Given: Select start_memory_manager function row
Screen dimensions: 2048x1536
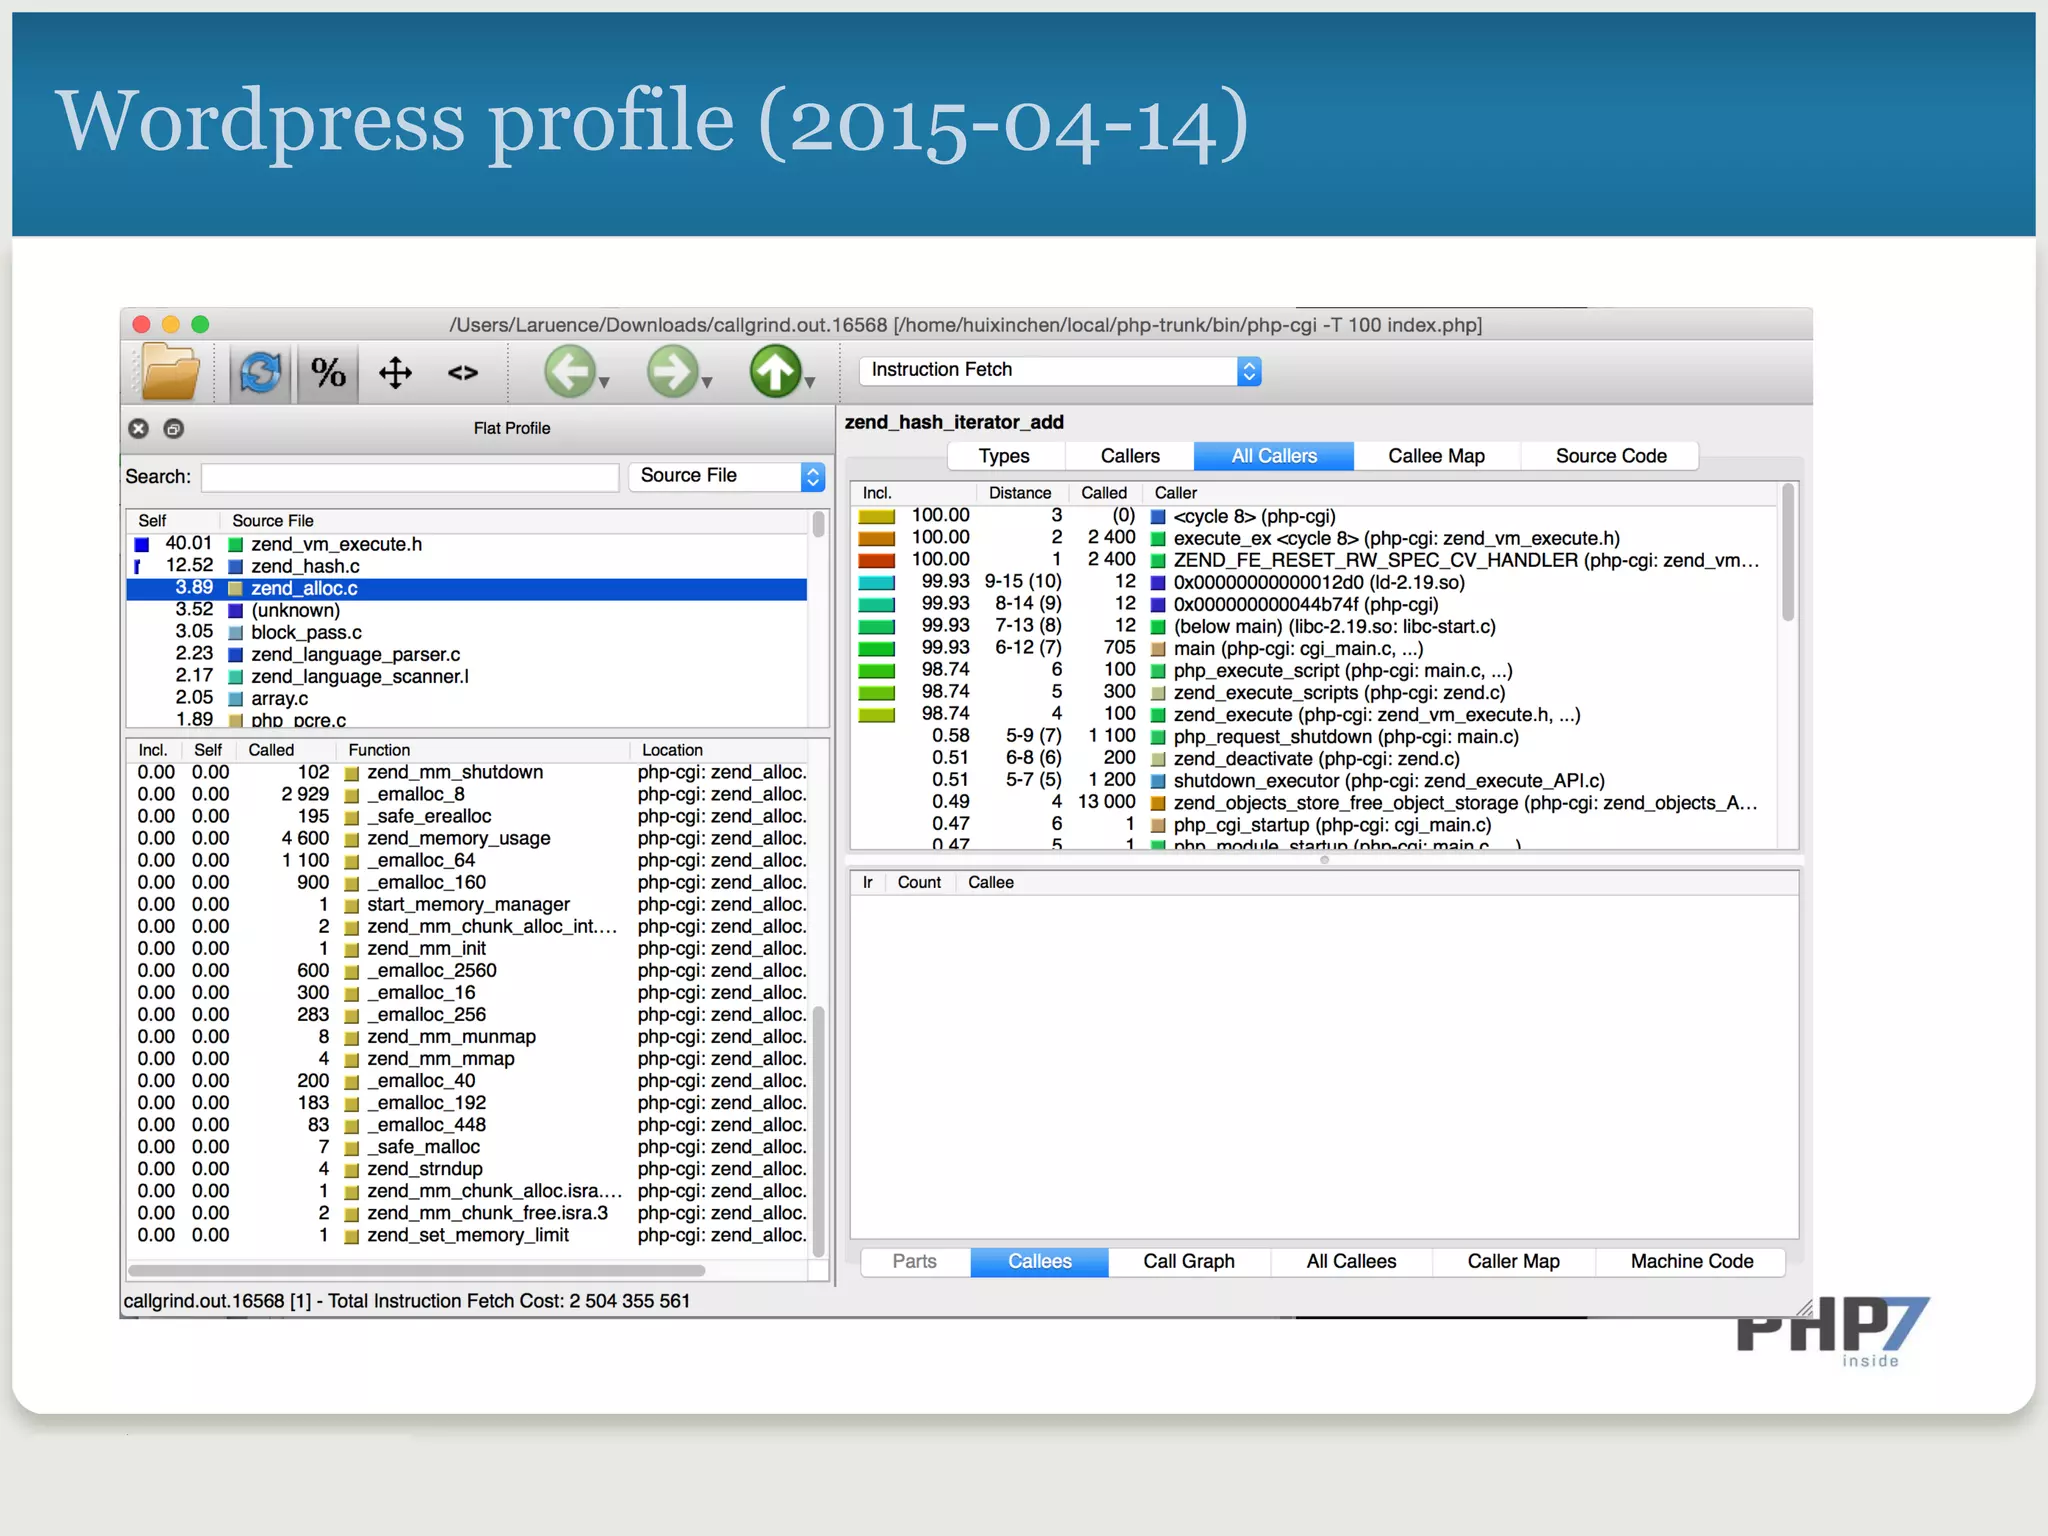Looking at the screenshot, I should coord(467,904).
